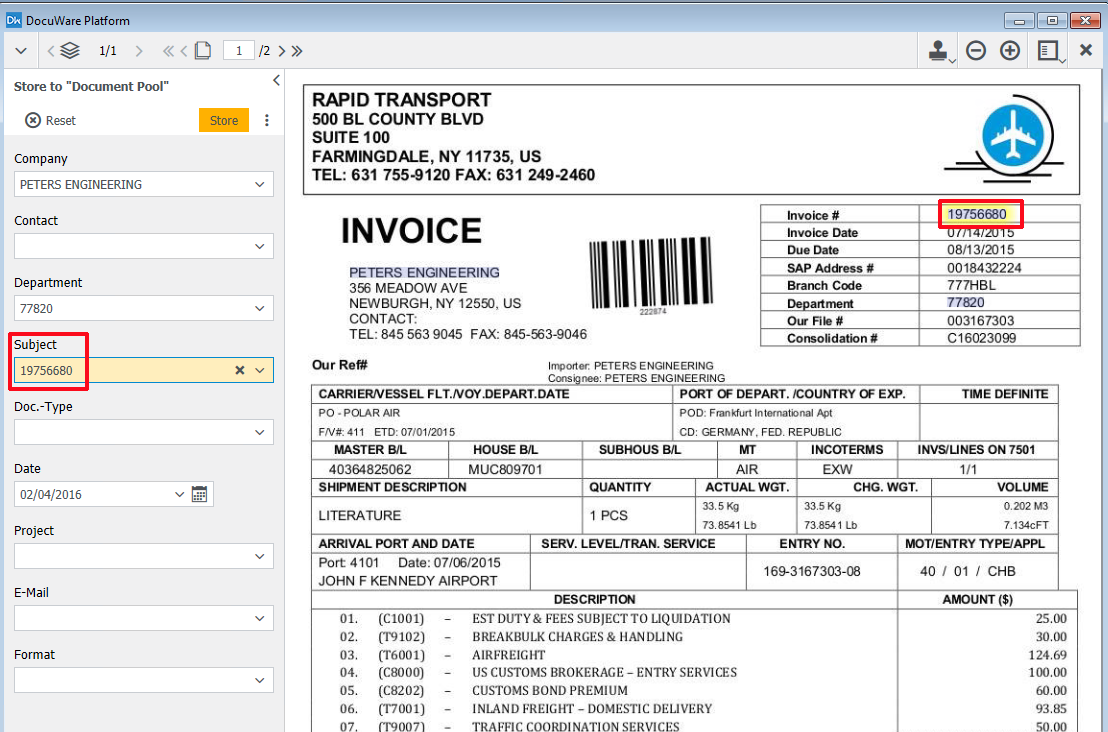Click the orange Store button
This screenshot has width=1108, height=732.
(224, 120)
